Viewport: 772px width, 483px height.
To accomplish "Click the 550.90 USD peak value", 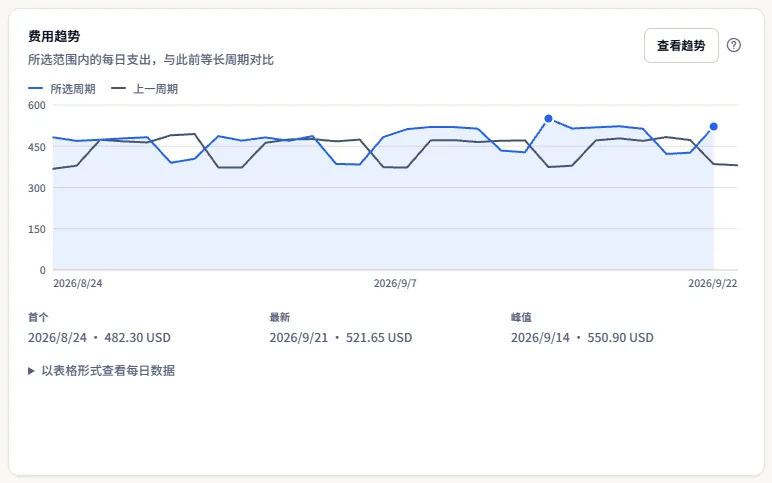I will 620,338.
